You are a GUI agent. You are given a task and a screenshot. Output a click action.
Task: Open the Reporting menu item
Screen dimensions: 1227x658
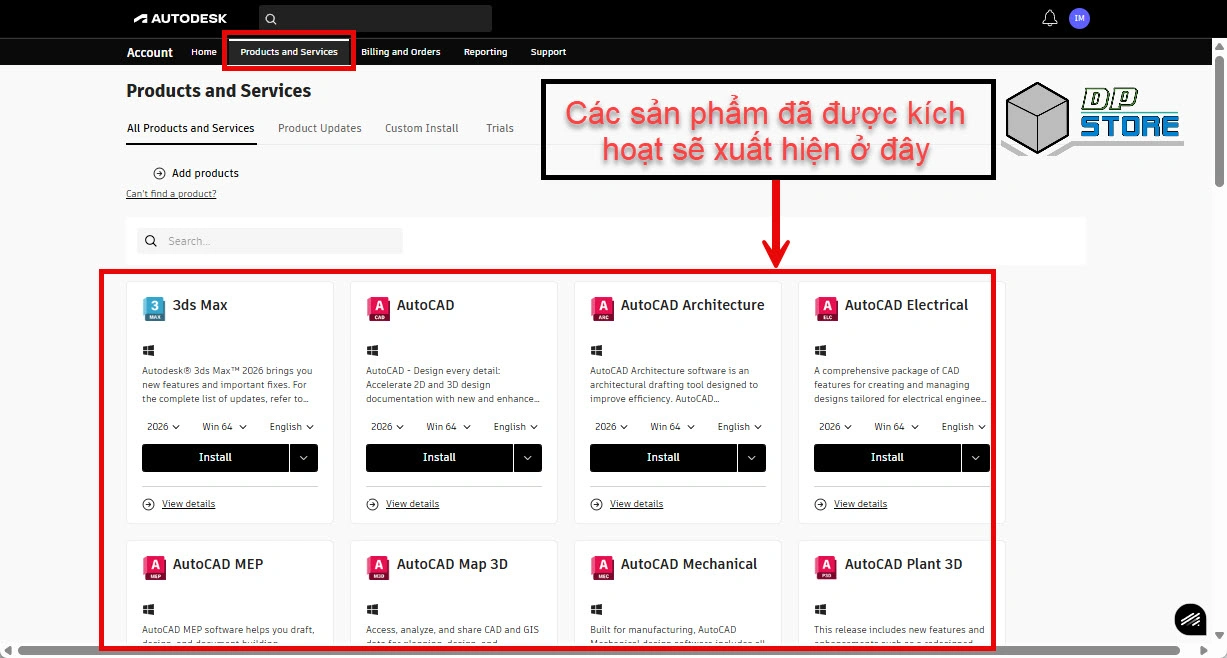[x=486, y=52]
